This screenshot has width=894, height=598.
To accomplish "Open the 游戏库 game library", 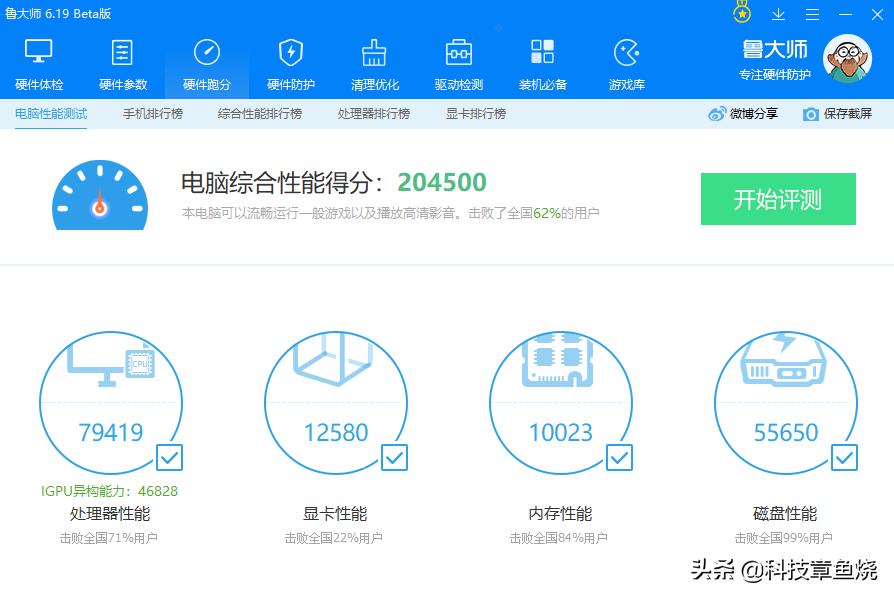I will [x=626, y=60].
